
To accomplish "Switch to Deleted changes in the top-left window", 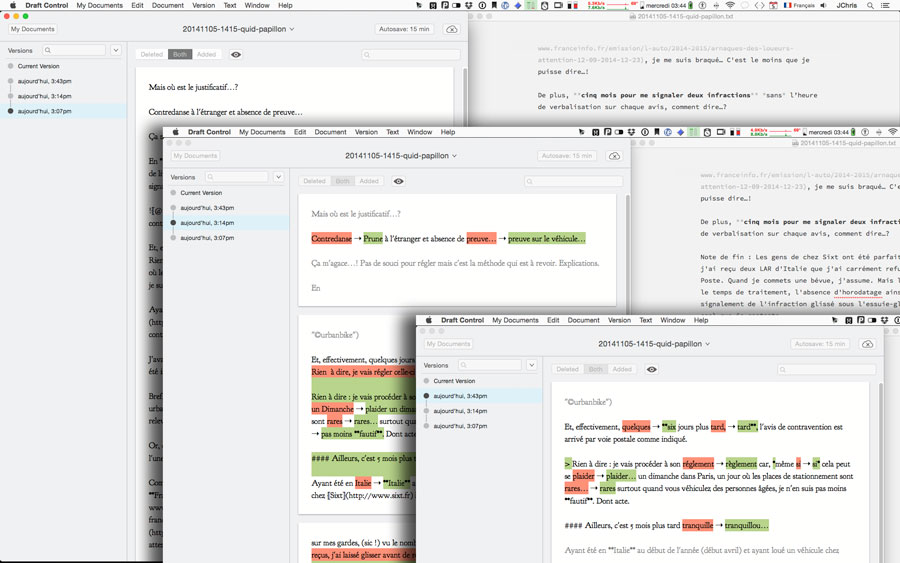I will 152,55.
